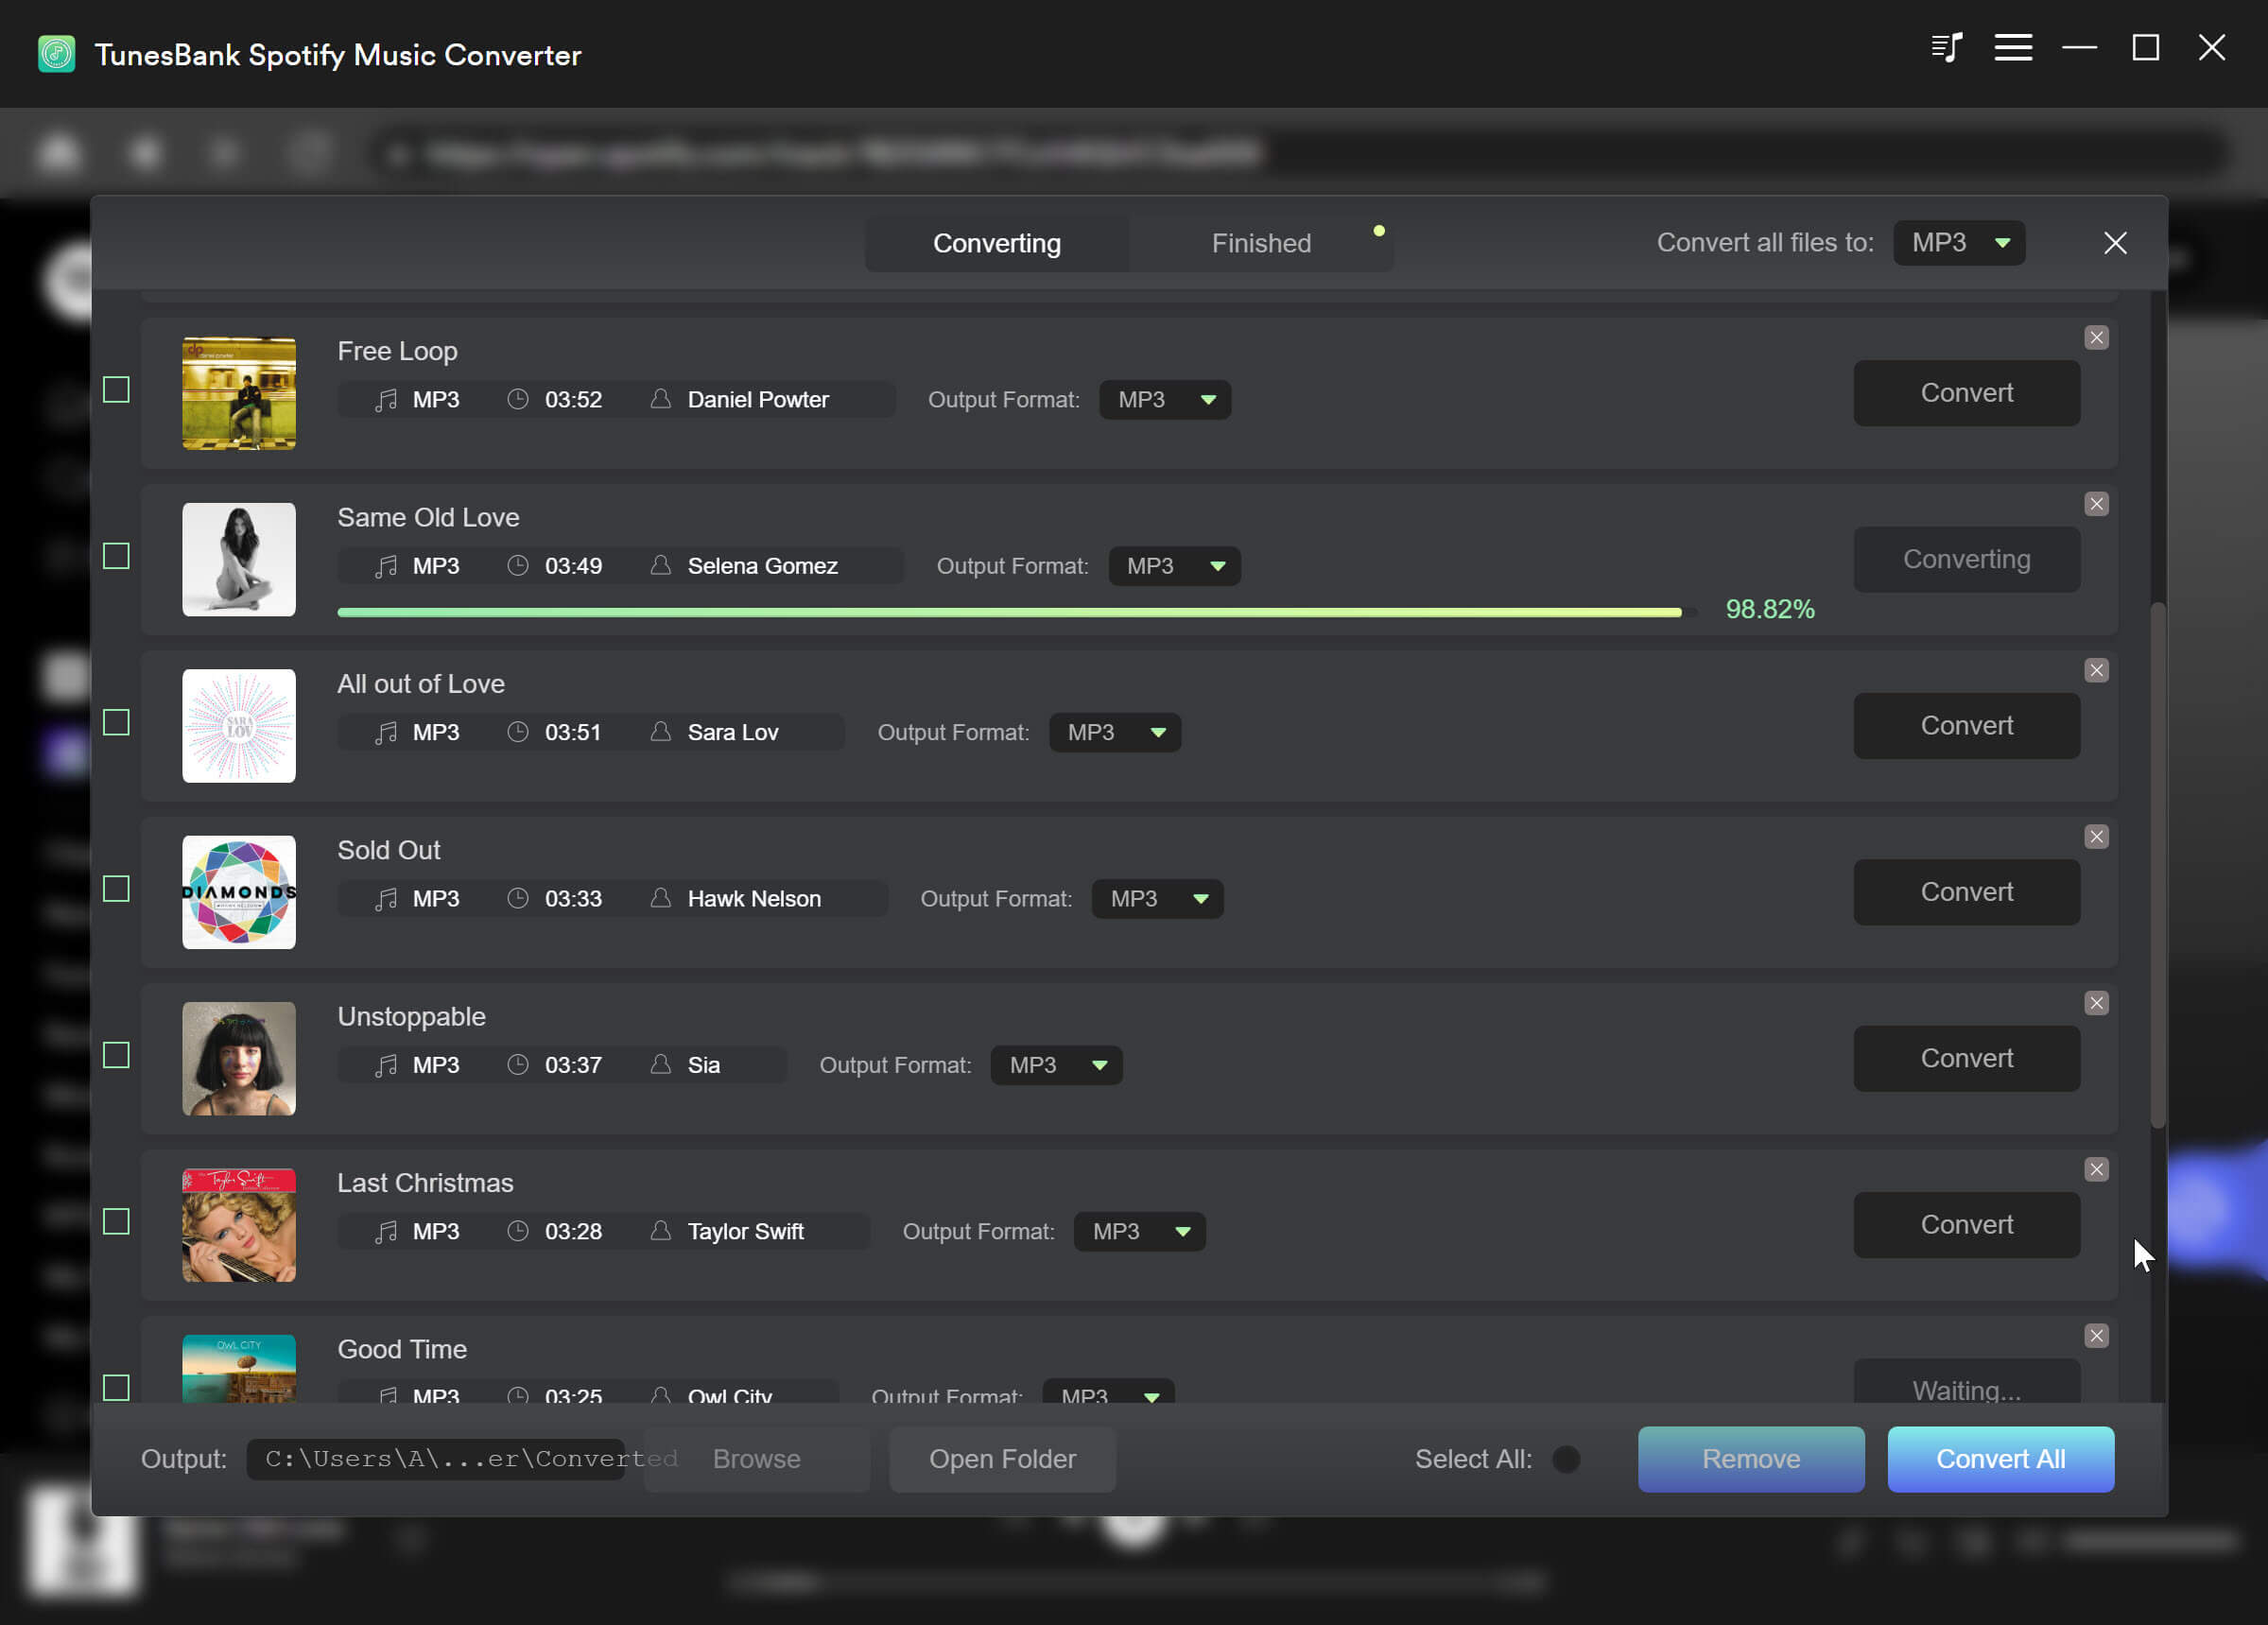Image resolution: width=2268 pixels, height=1625 pixels.
Task: Click the Convert All button
Action: click(2000, 1458)
